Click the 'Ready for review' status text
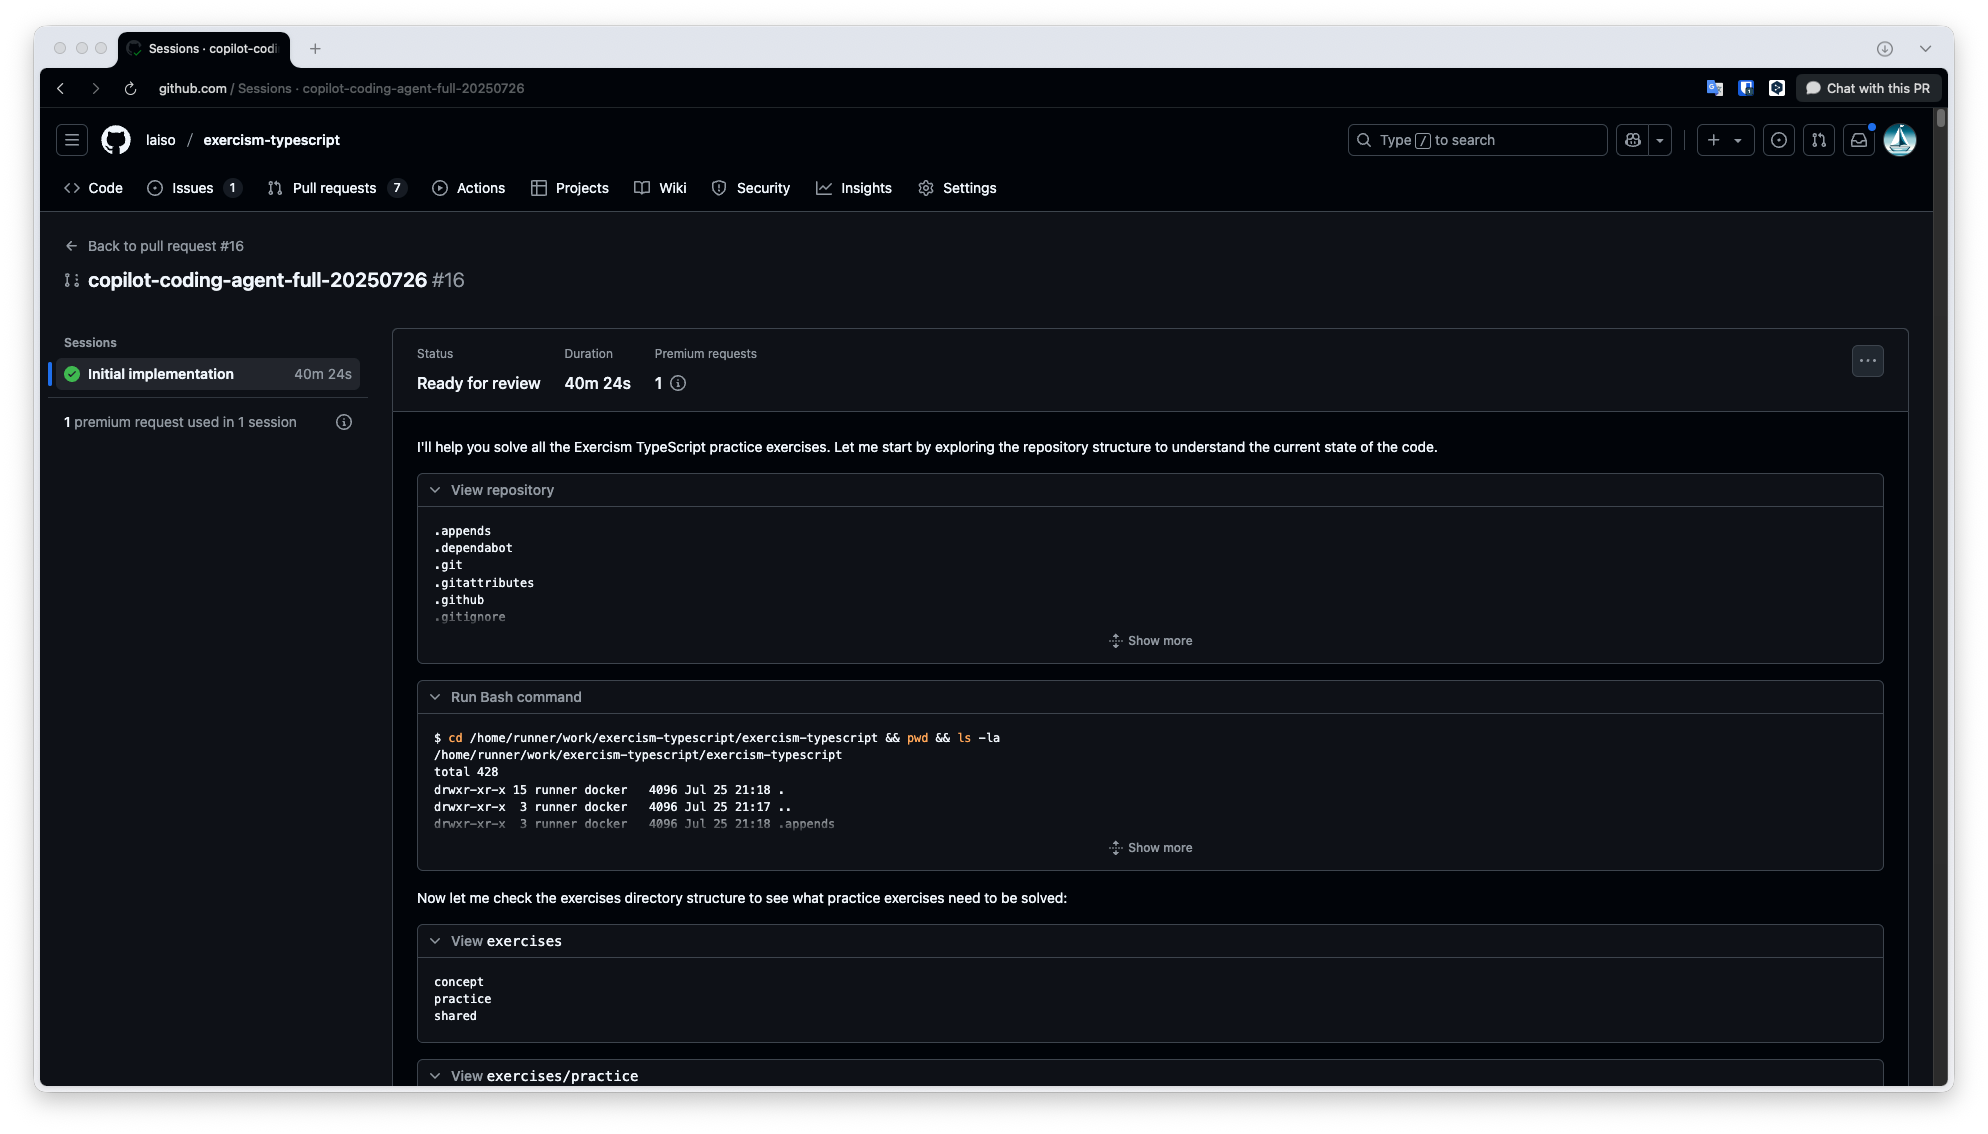This screenshot has width=1988, height=1134. (478, 383)
